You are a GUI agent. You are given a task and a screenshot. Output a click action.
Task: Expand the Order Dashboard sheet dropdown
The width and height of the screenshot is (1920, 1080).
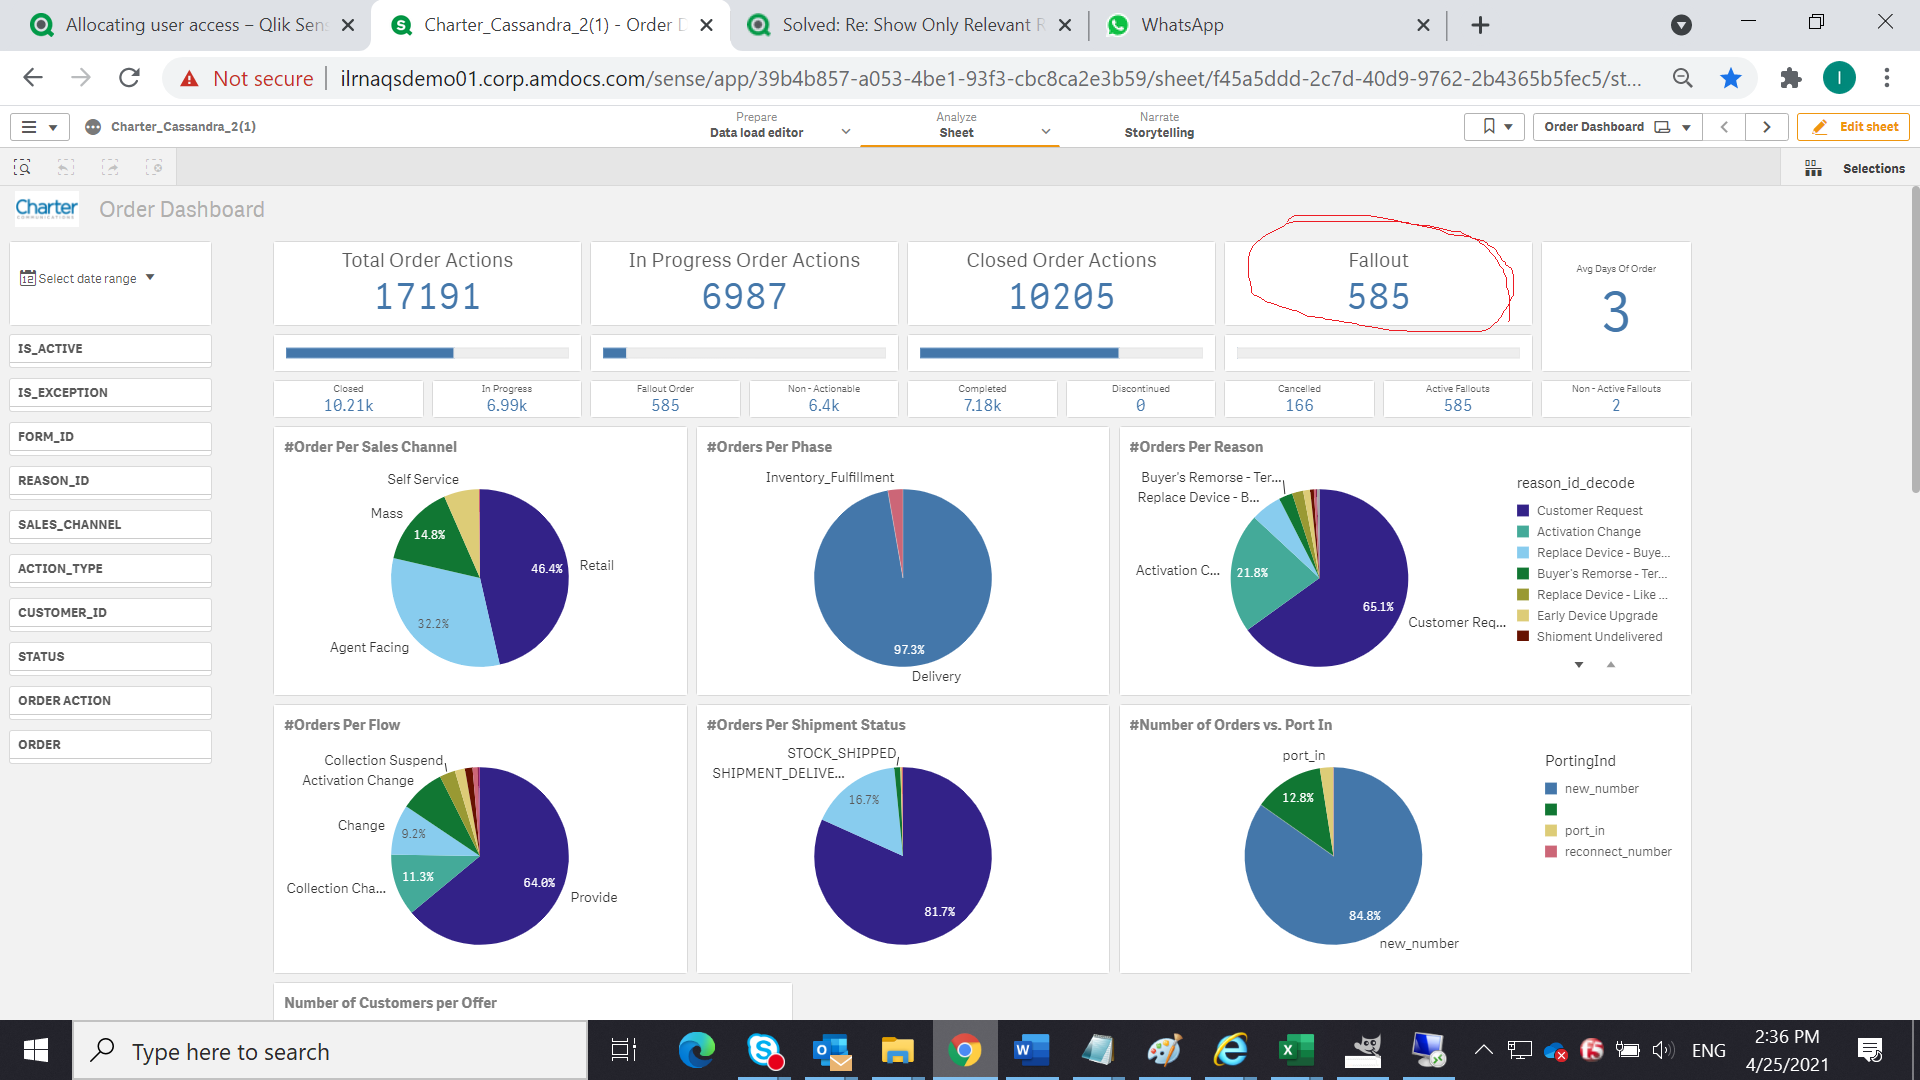tap(1686, 127)
